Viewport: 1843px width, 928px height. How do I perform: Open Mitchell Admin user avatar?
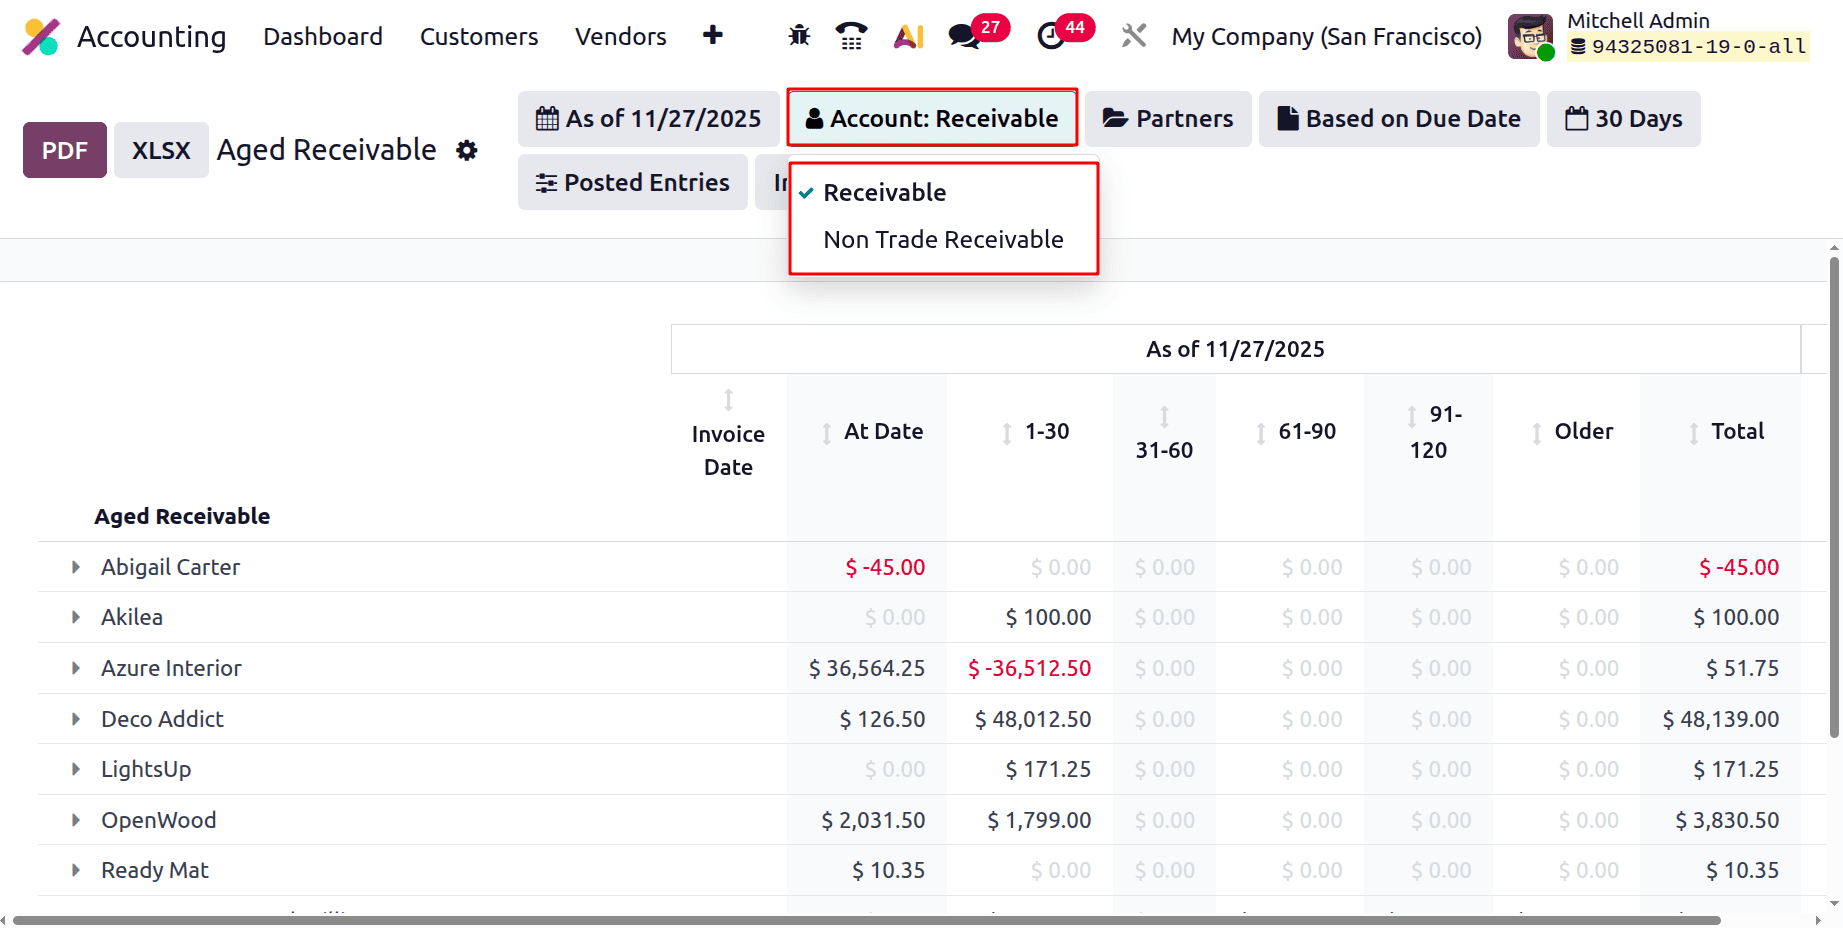pyautogui.click(x=1531, y=37)
